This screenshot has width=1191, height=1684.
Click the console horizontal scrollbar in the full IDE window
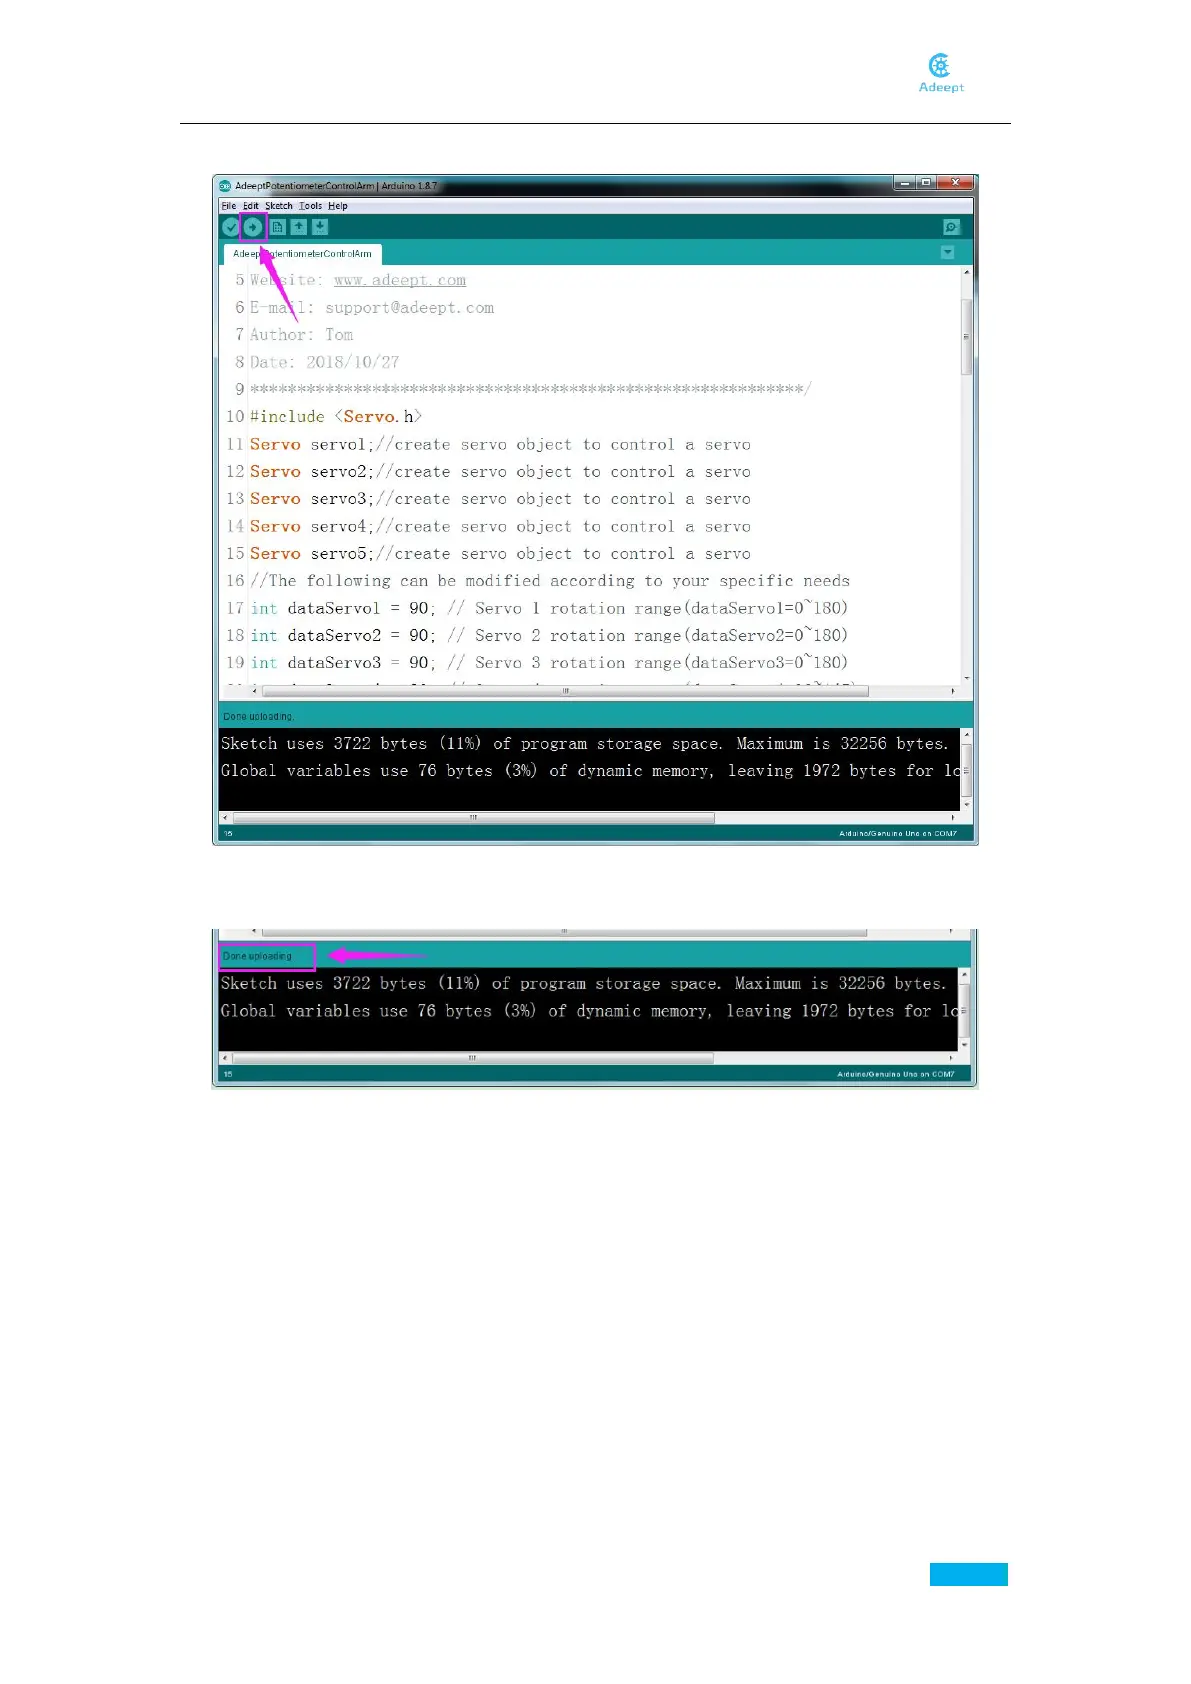click(x=473, y=818)
